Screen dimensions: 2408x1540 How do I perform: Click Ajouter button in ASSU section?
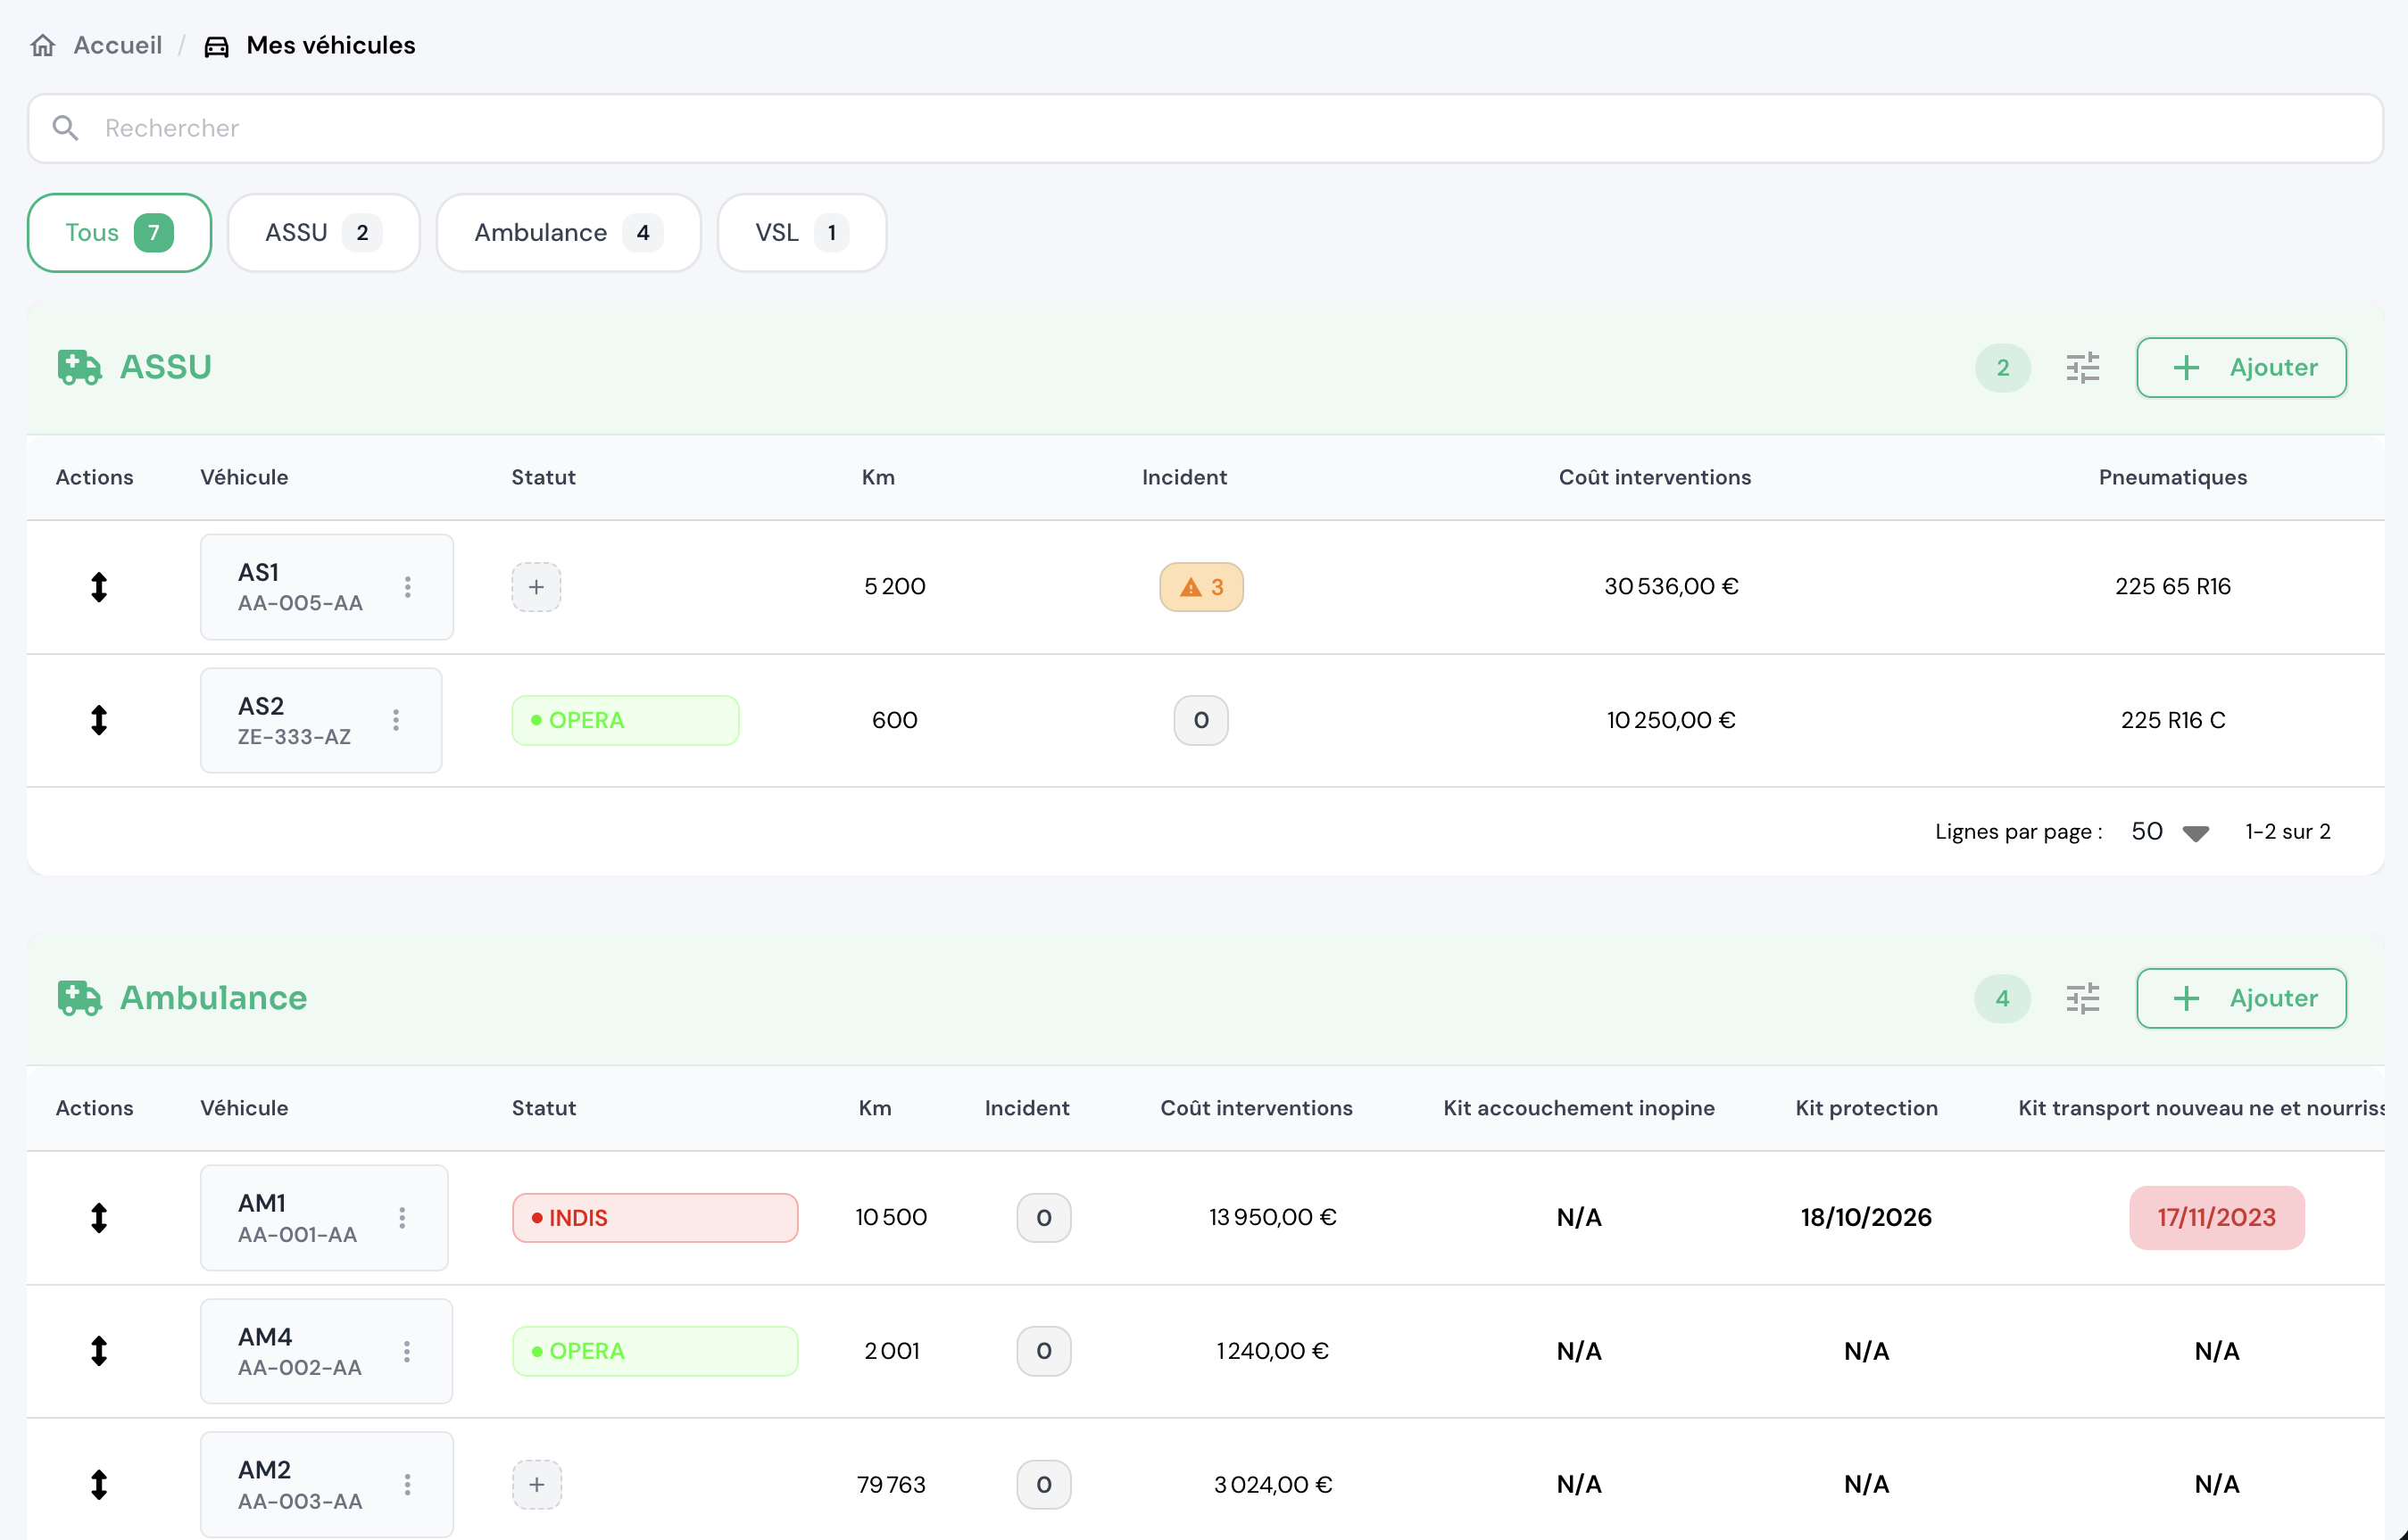tap(2240, 368)
